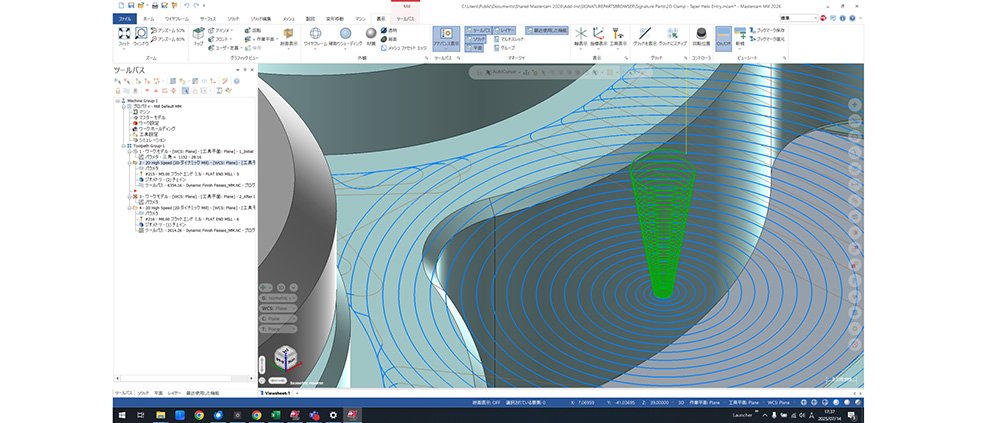Screen dimensions: 992x423
Task: Open Windows Start menu
Action: click(122, 415)
